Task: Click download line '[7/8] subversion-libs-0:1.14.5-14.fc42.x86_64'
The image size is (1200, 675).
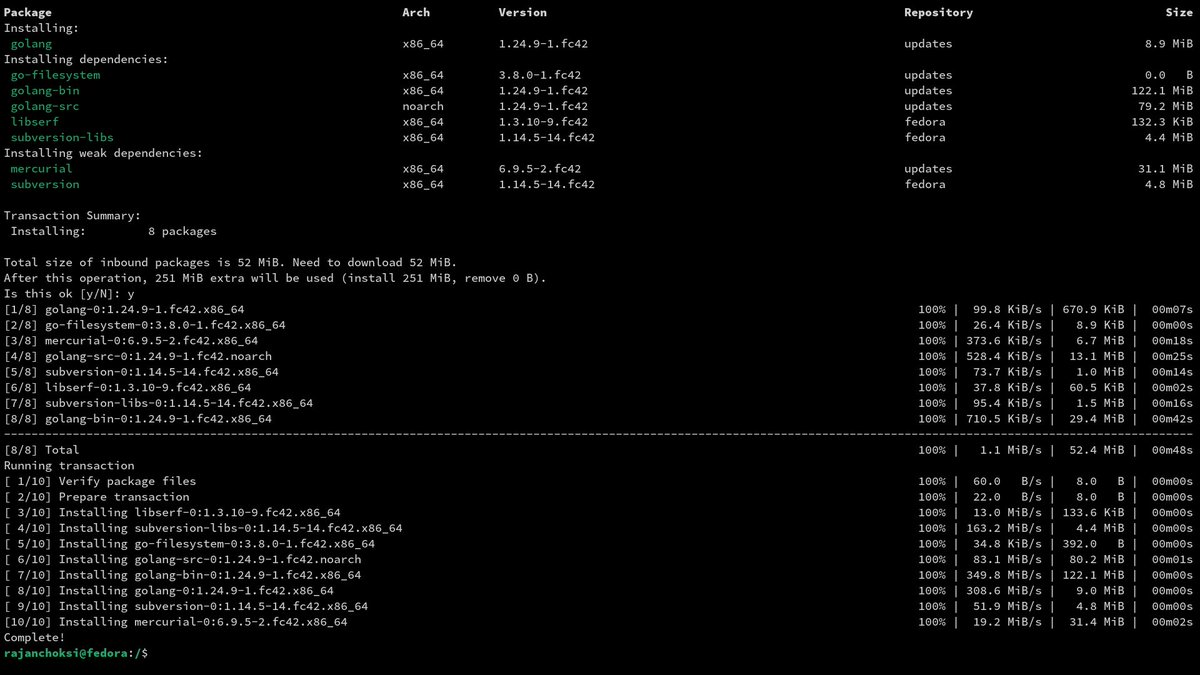Action: pos(158,403)
